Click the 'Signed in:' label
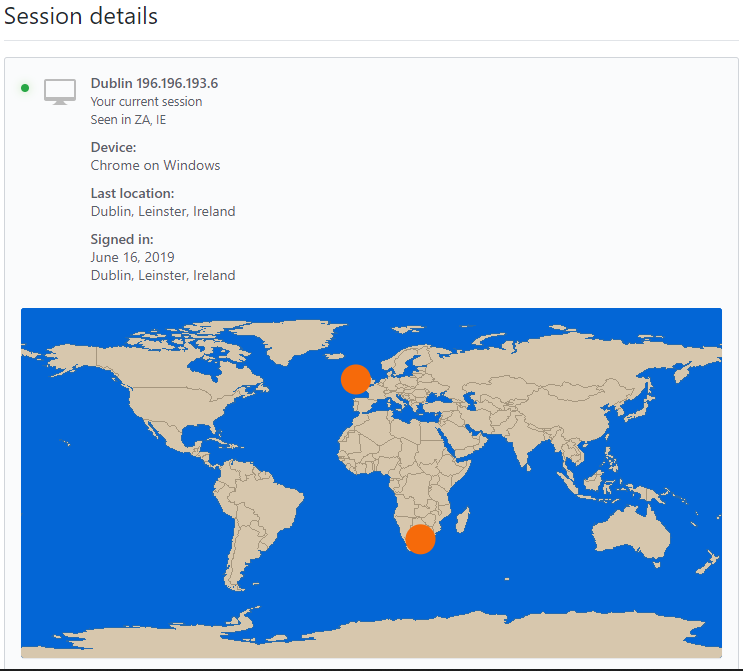The width and height of the screenshot is (743, 671). pos(122,239)
